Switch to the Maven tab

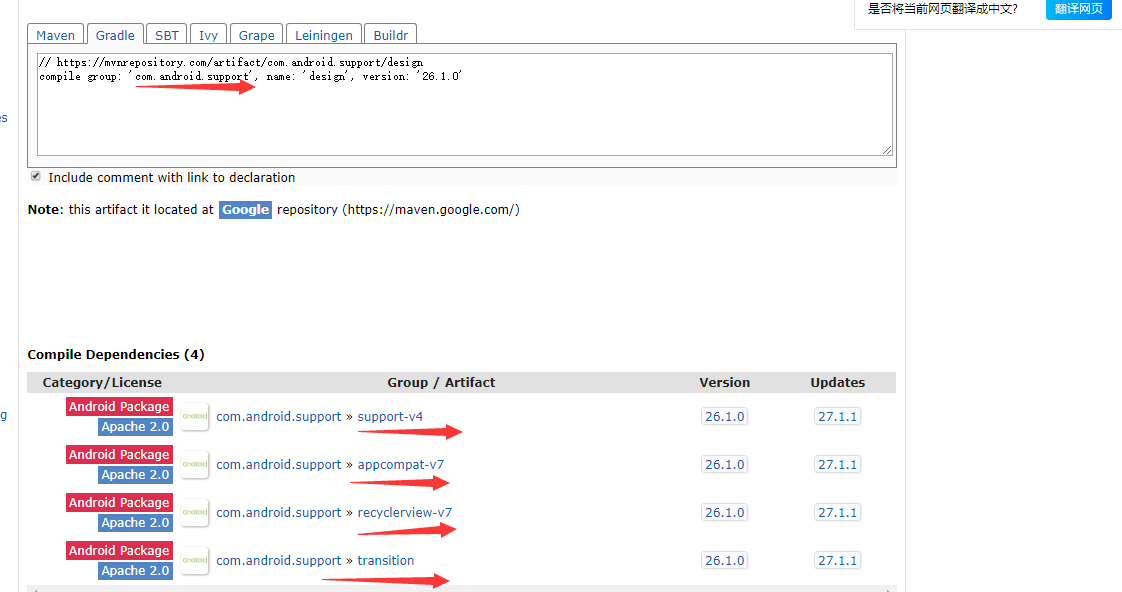point(56,35)
